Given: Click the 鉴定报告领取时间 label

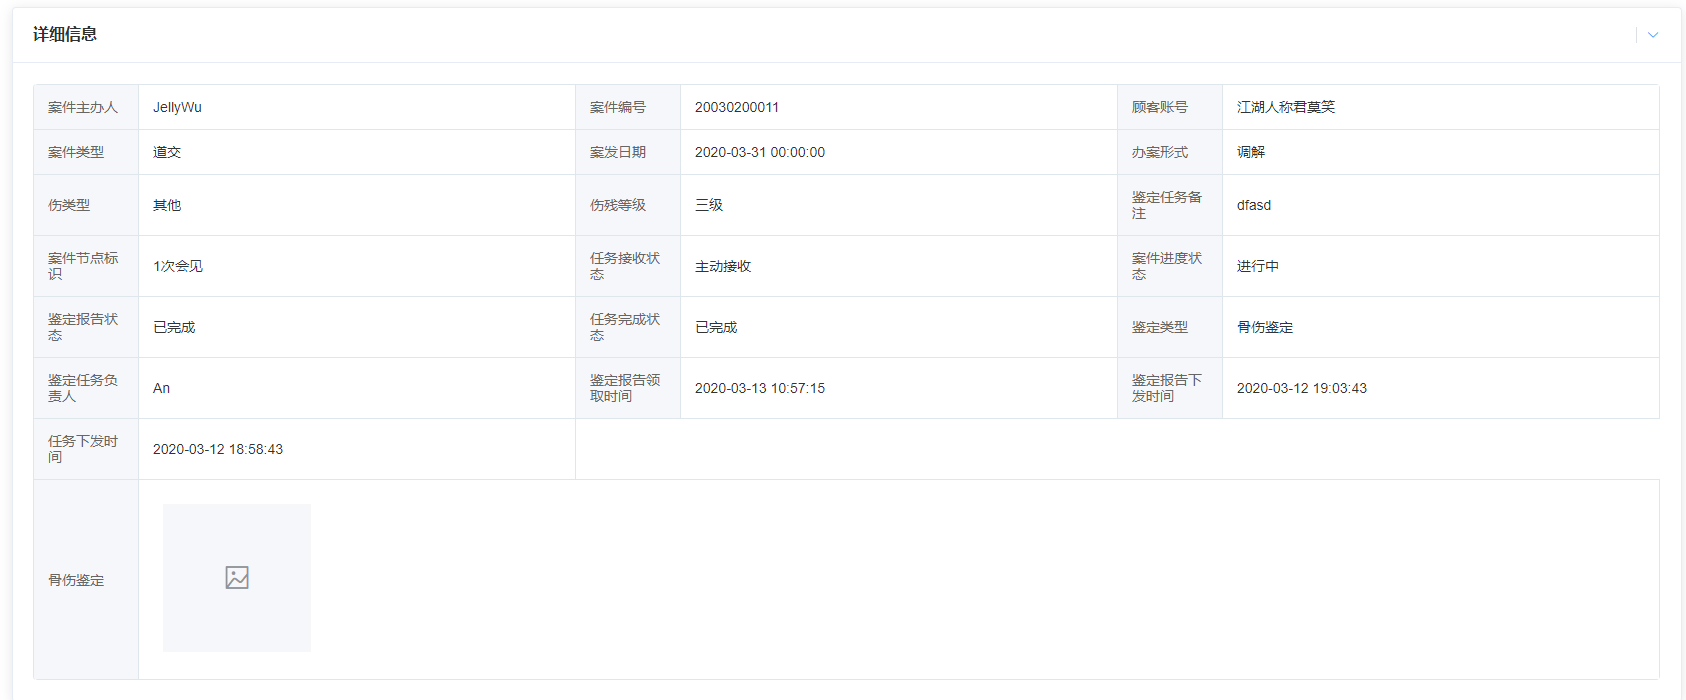Looking at the screenshot, I should click(x=625, y=388).
